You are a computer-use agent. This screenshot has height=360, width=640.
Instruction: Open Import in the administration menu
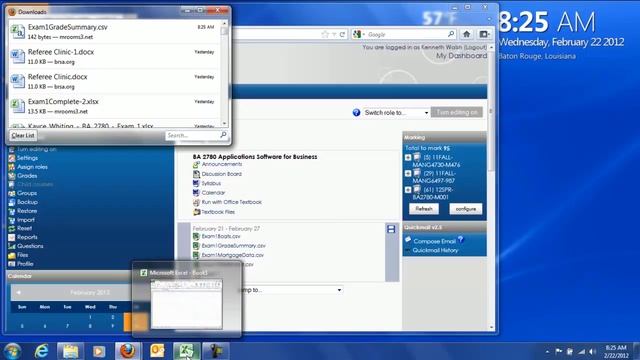point(26,220)
